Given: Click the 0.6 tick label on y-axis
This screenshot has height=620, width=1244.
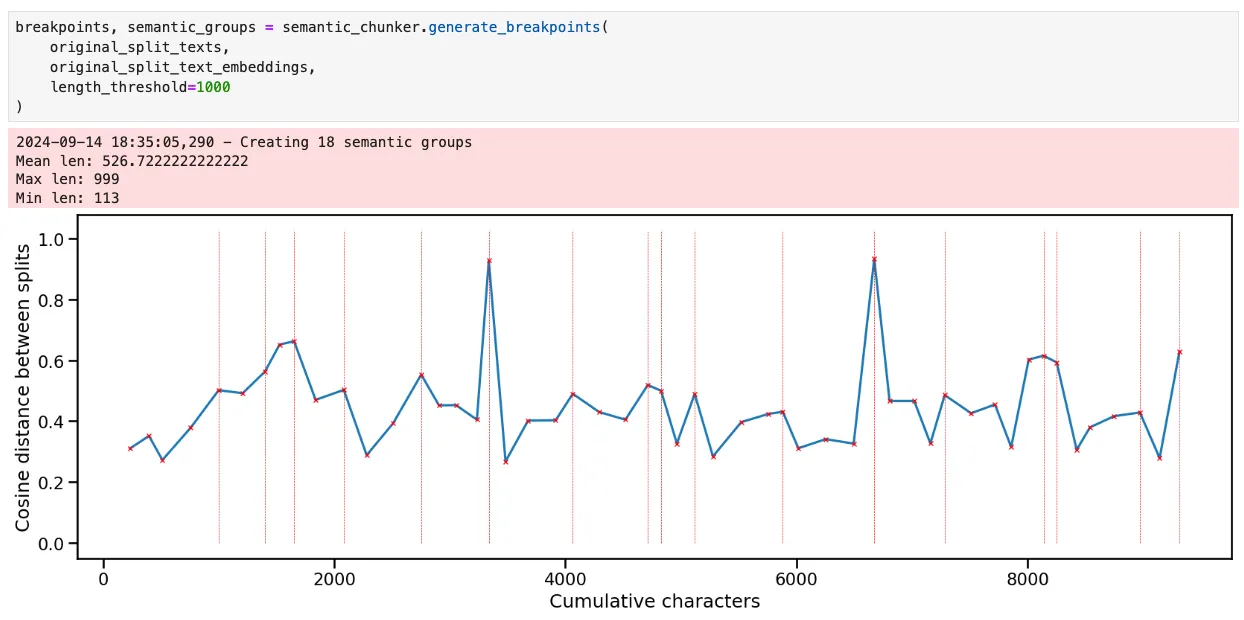Looking at the screenshot, I should click(x=49, y=361).
